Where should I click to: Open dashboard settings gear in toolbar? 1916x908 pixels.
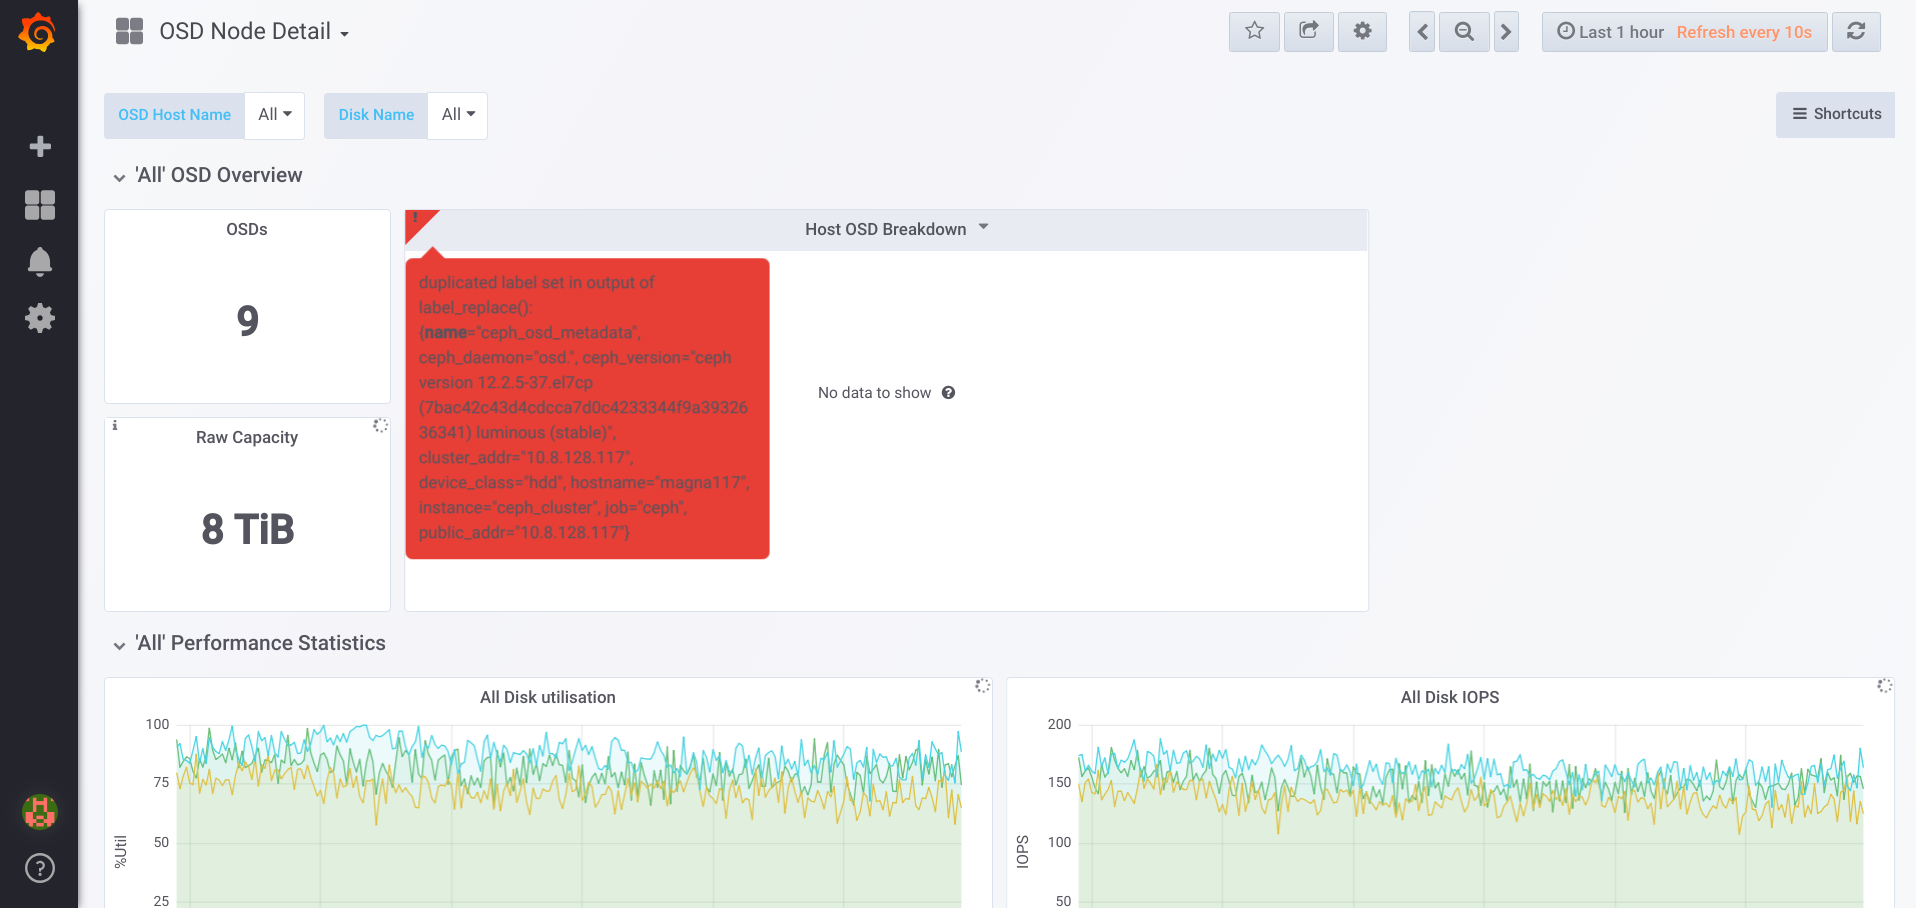pos(1362,31)
